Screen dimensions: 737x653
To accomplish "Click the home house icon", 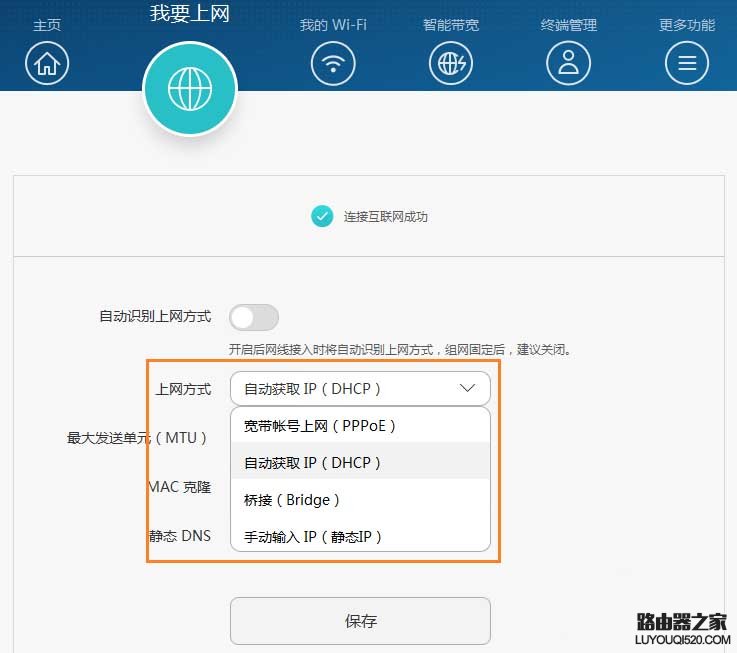I will (47, 64).
